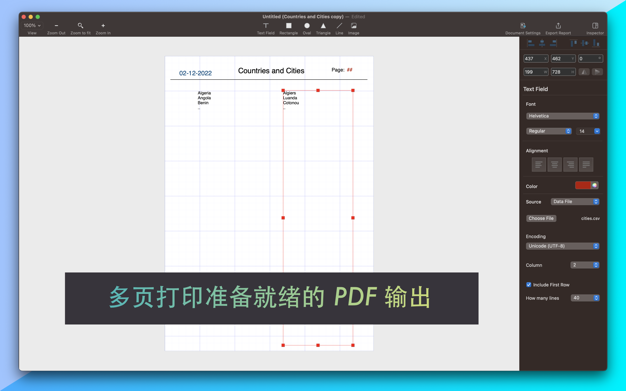This screenshot has height=391, width=626.
Task: Click the rotation field showing 0
Action: pos(590,59)
